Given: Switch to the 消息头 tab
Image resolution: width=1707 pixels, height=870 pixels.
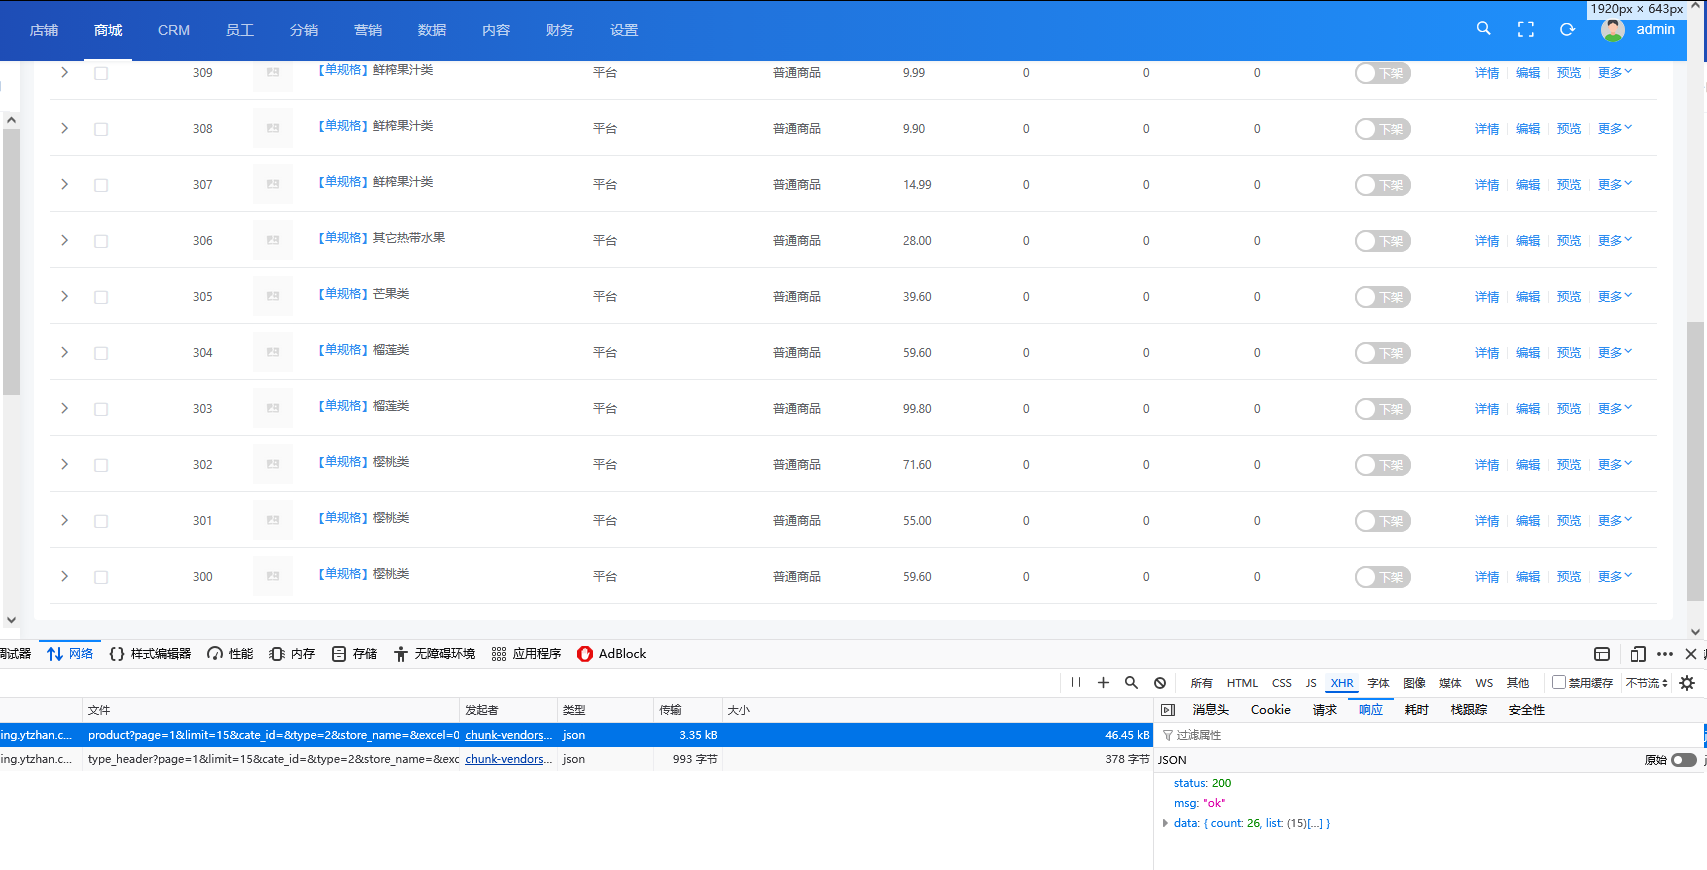Looking at the screenshot, I should pos(1210,710).
